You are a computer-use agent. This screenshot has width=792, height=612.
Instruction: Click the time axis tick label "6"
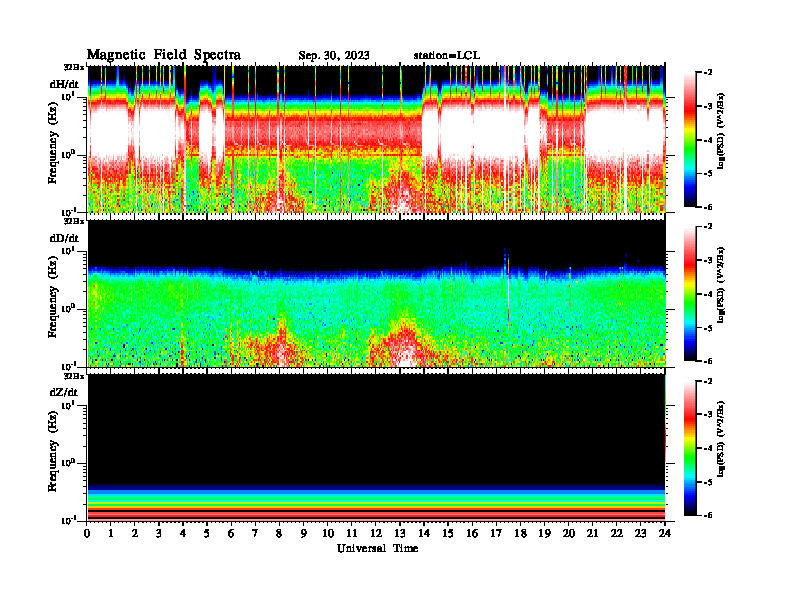click(x=231, y=533)
